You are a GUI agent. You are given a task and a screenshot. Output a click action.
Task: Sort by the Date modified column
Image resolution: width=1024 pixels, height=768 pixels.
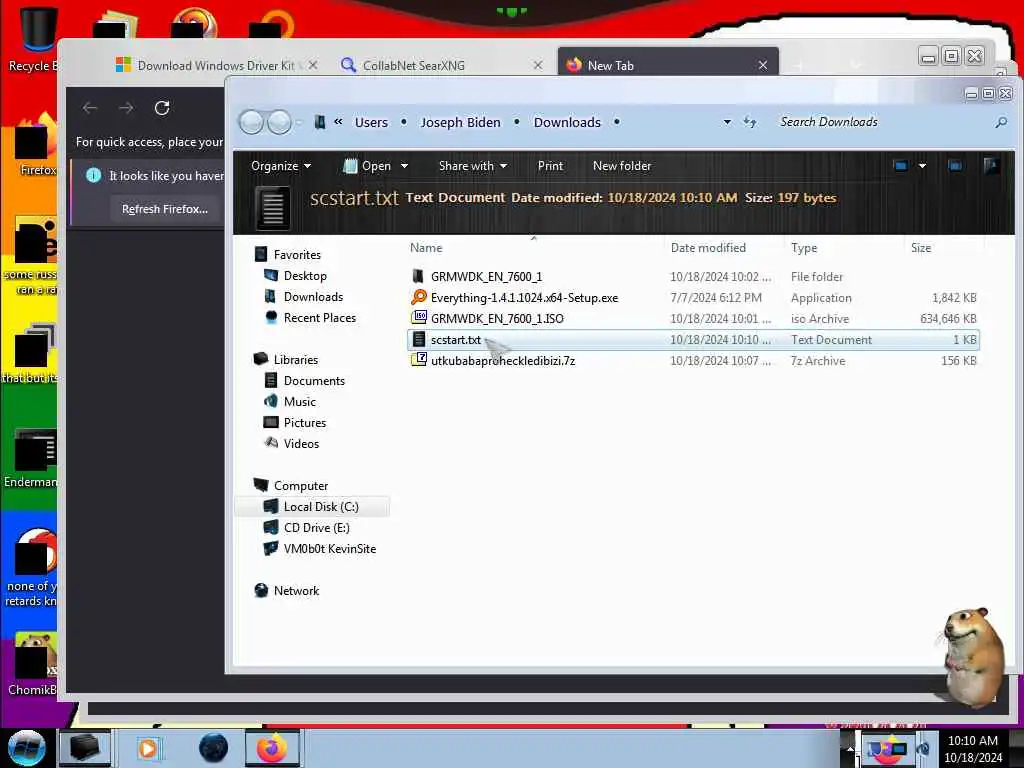click(x=708, y=248)
